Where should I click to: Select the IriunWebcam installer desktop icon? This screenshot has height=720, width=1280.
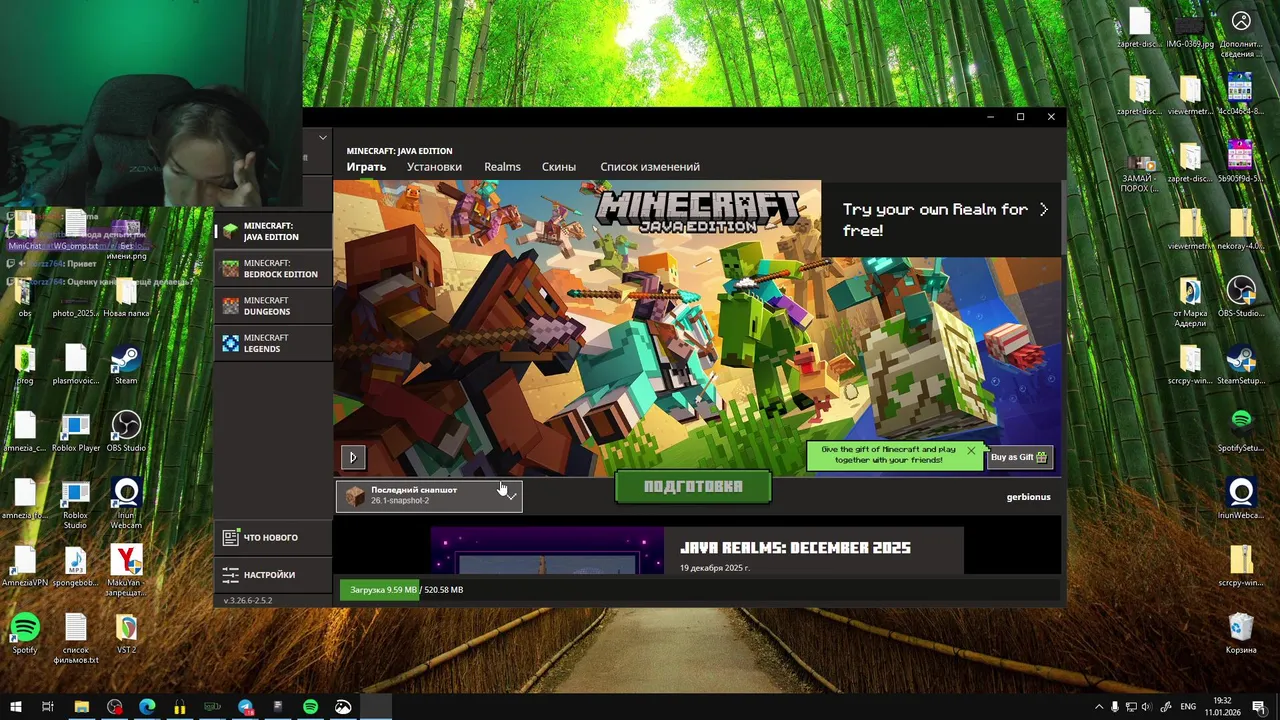pos(1241,499)
